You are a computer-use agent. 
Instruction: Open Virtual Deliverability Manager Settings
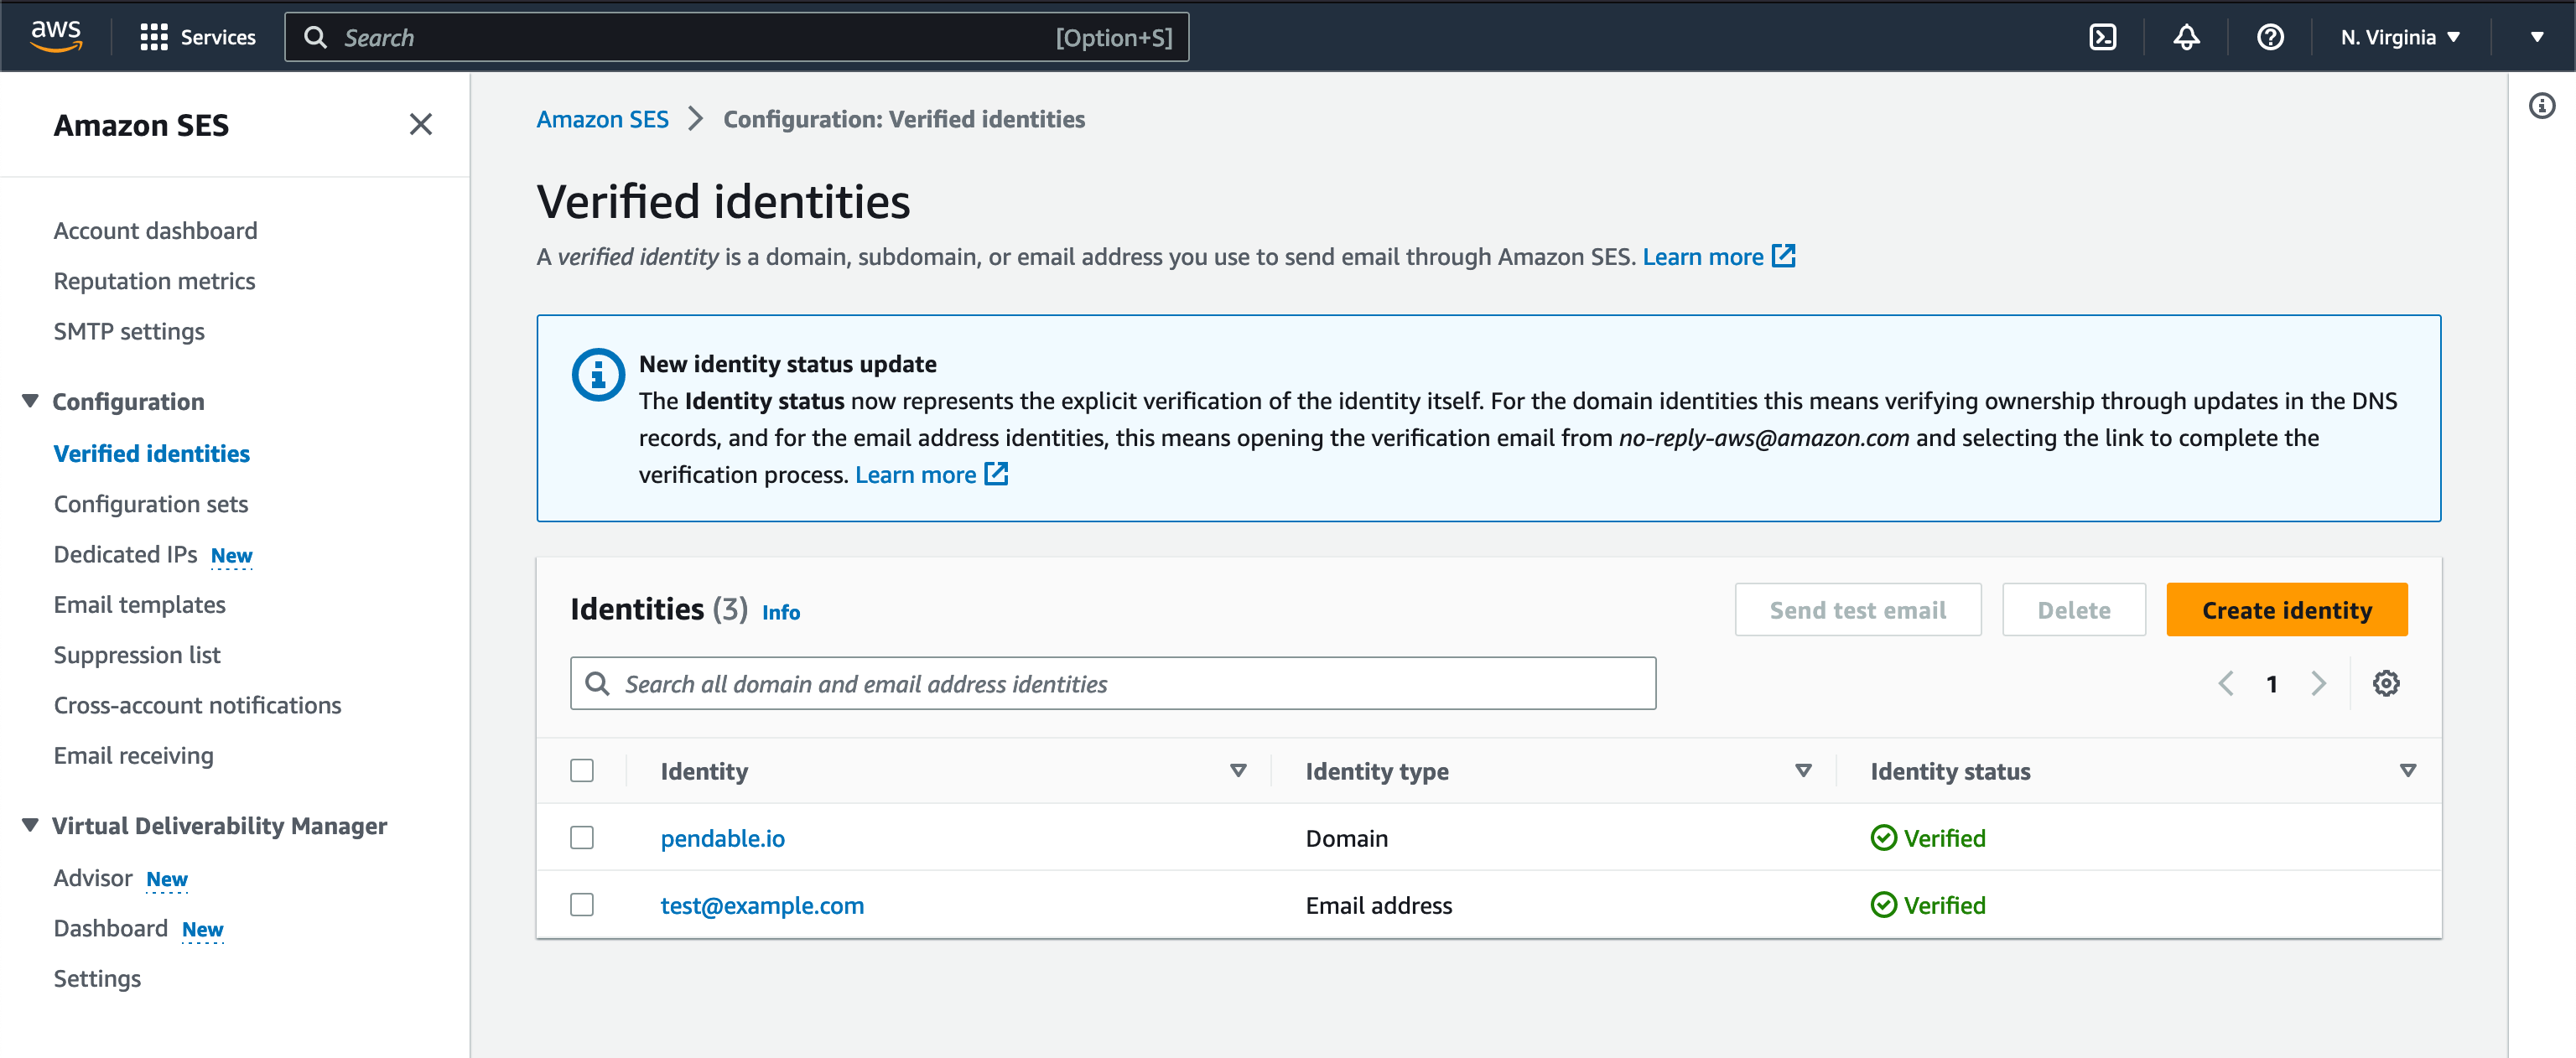click(97, 978)
